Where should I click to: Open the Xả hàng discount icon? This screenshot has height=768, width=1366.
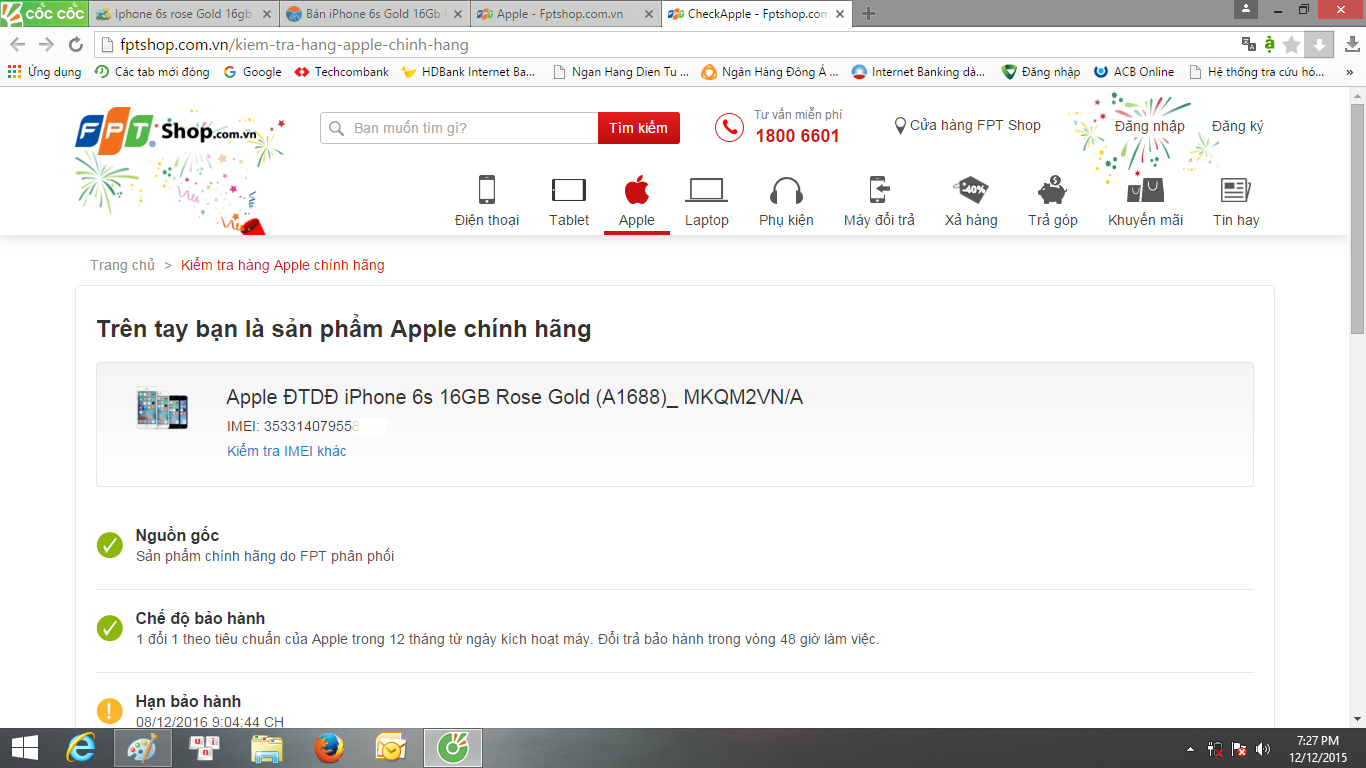971,190
